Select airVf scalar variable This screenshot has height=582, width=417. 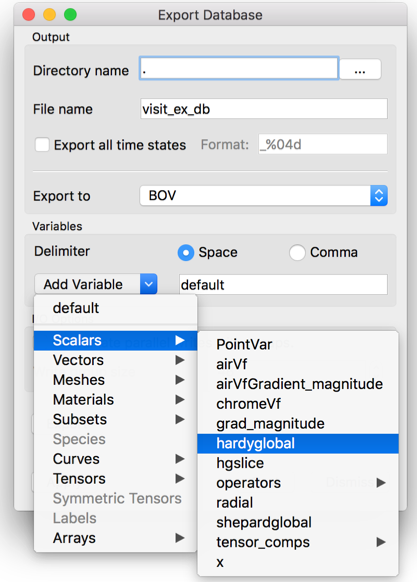click(x=298, y=364)
